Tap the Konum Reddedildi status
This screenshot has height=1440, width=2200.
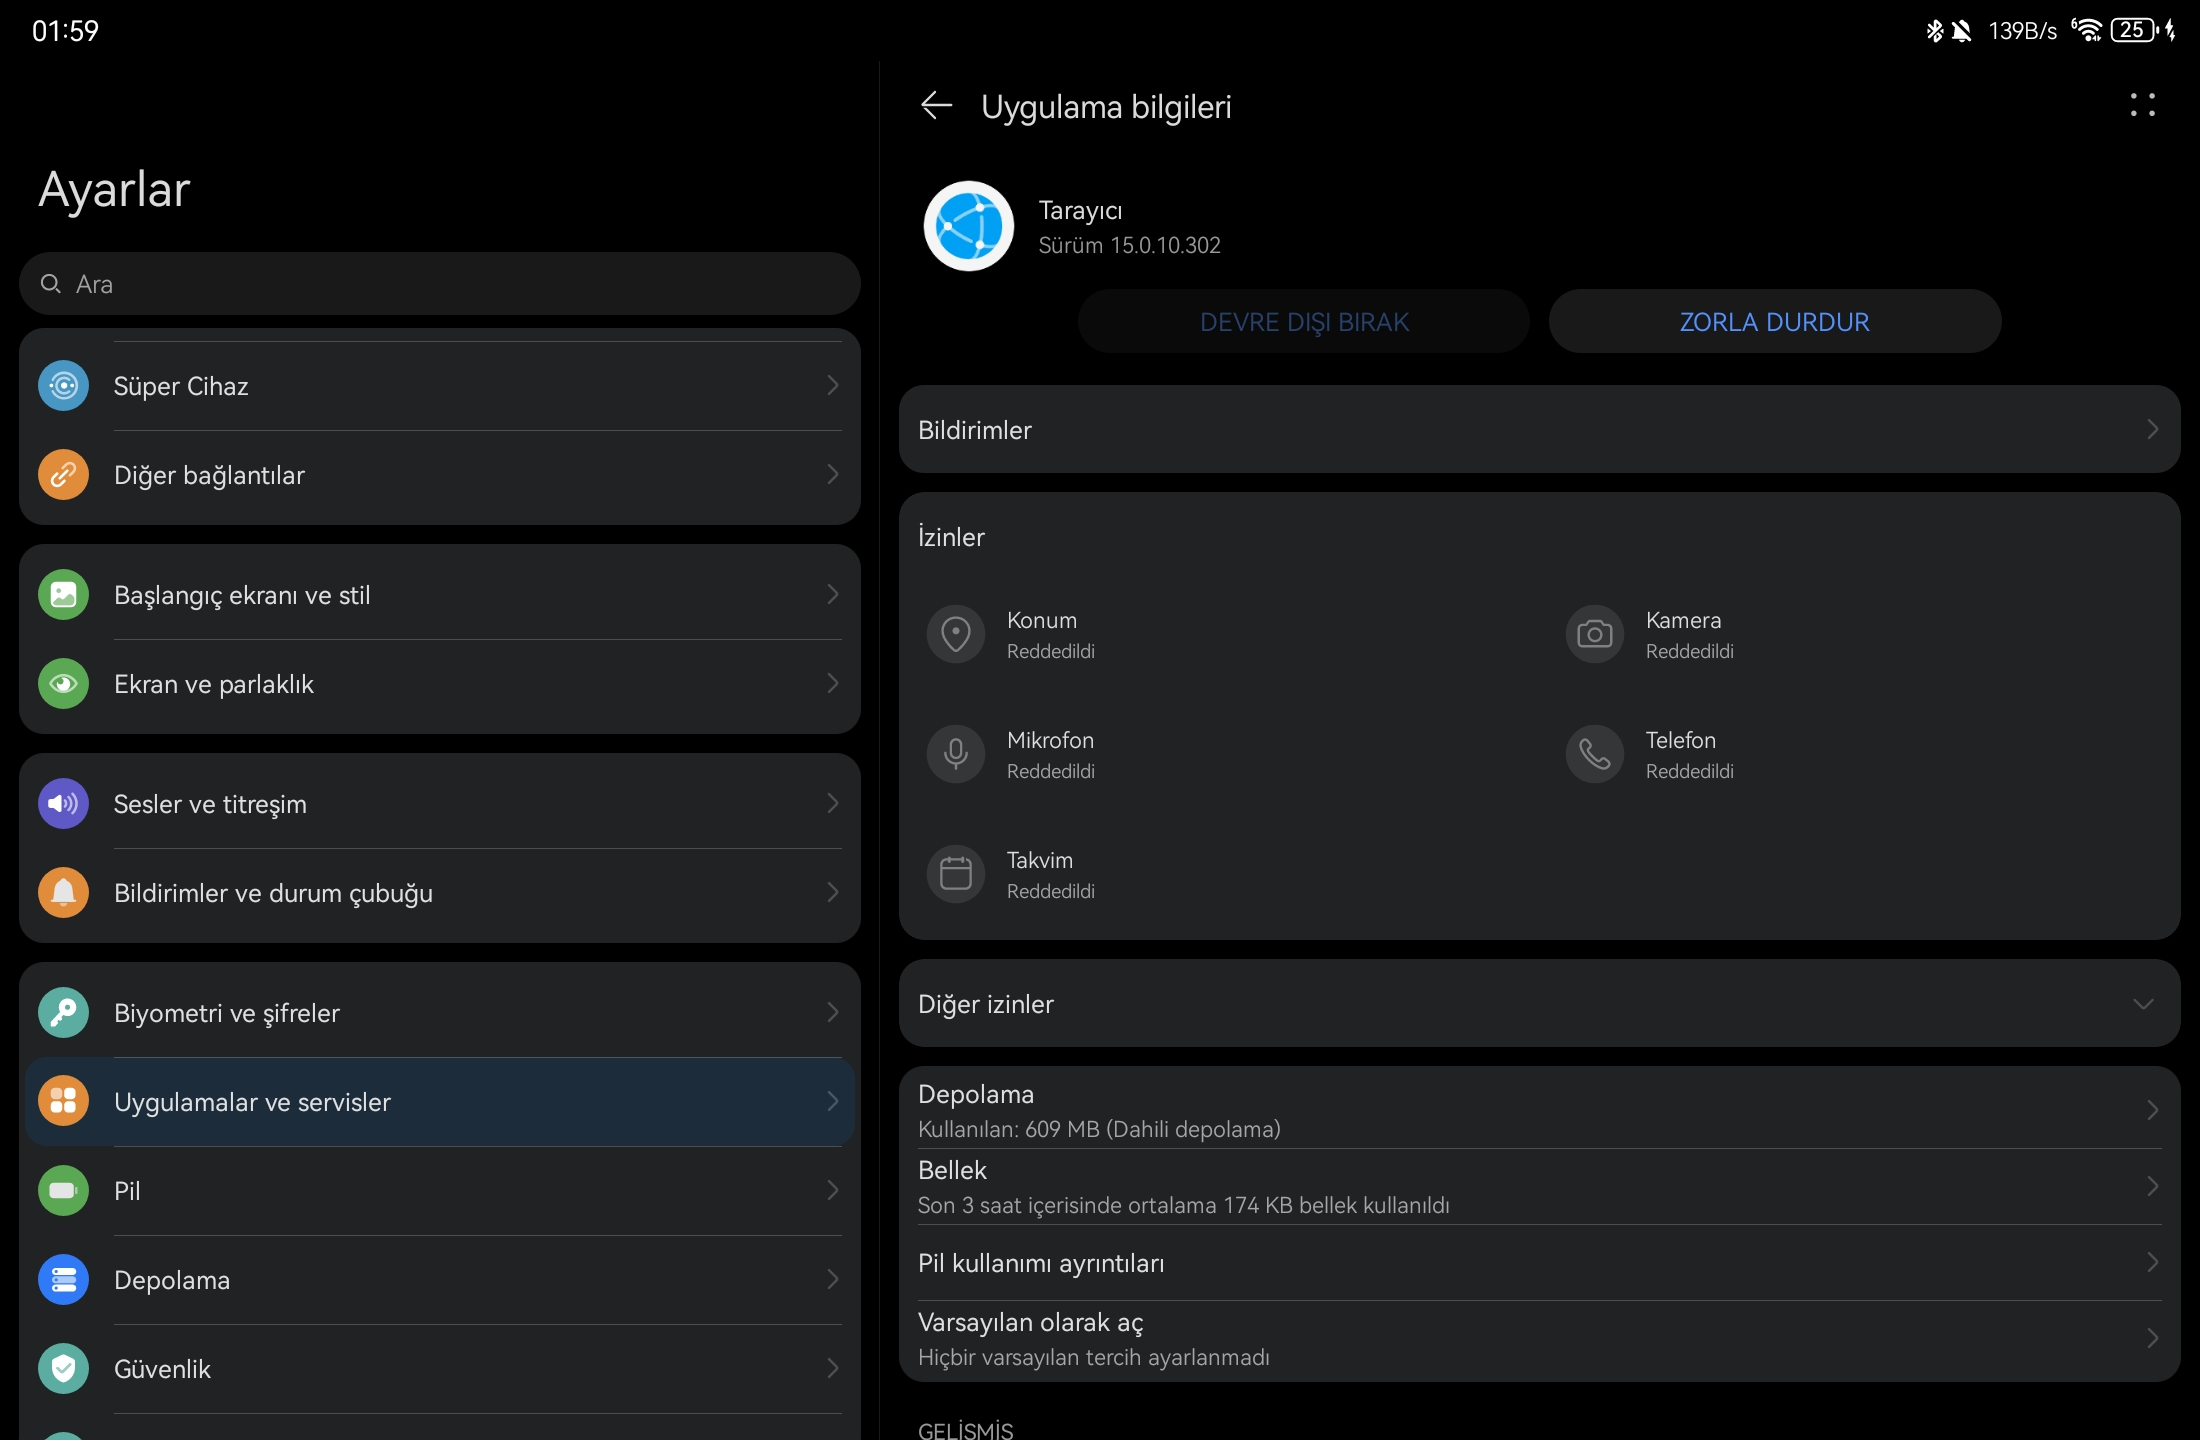click(1051, 652)
